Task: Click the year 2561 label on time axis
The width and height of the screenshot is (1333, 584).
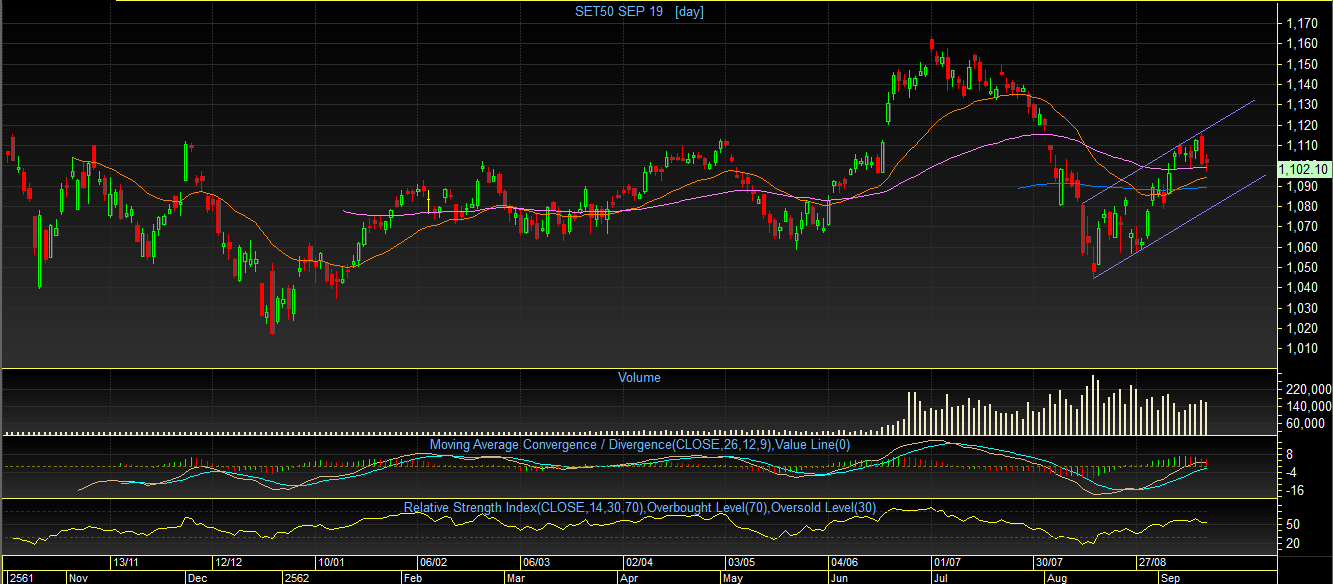Action: (x=21, y=577)
